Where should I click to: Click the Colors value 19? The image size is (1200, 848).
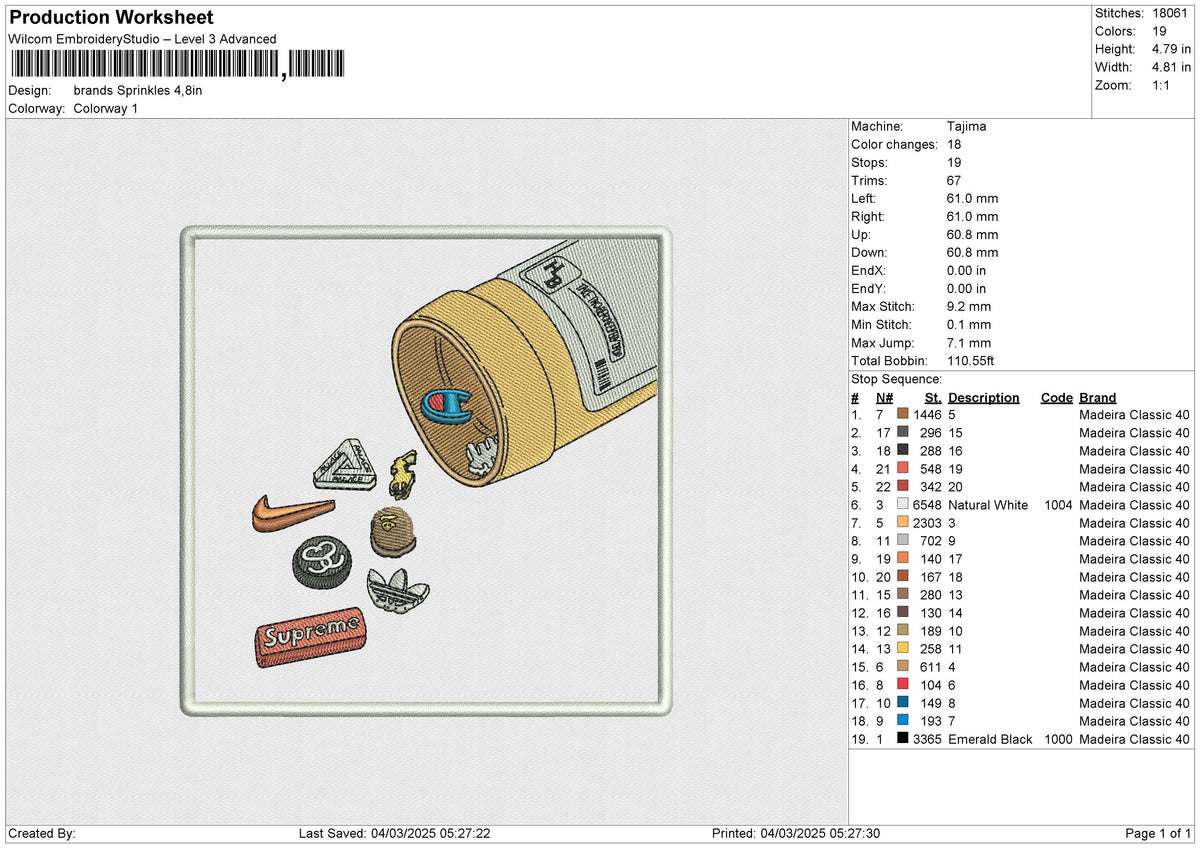point(1160,31)
